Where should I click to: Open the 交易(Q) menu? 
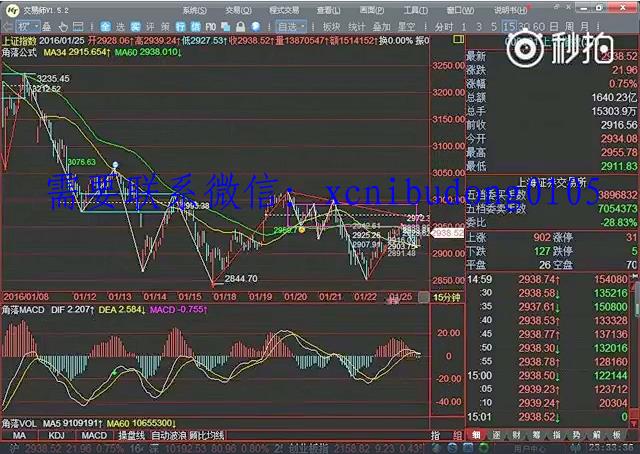238,10
